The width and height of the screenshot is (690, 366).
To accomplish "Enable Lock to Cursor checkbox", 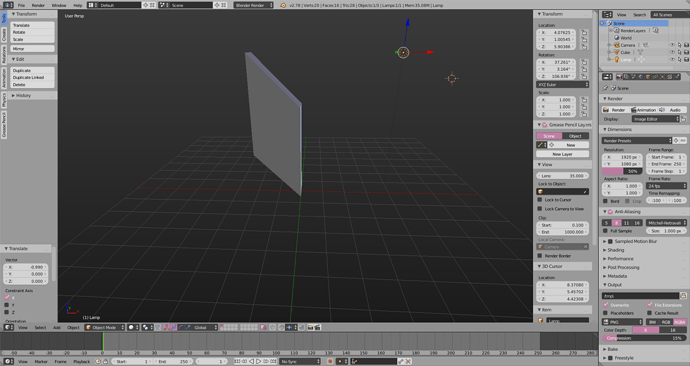I will 540,200.
